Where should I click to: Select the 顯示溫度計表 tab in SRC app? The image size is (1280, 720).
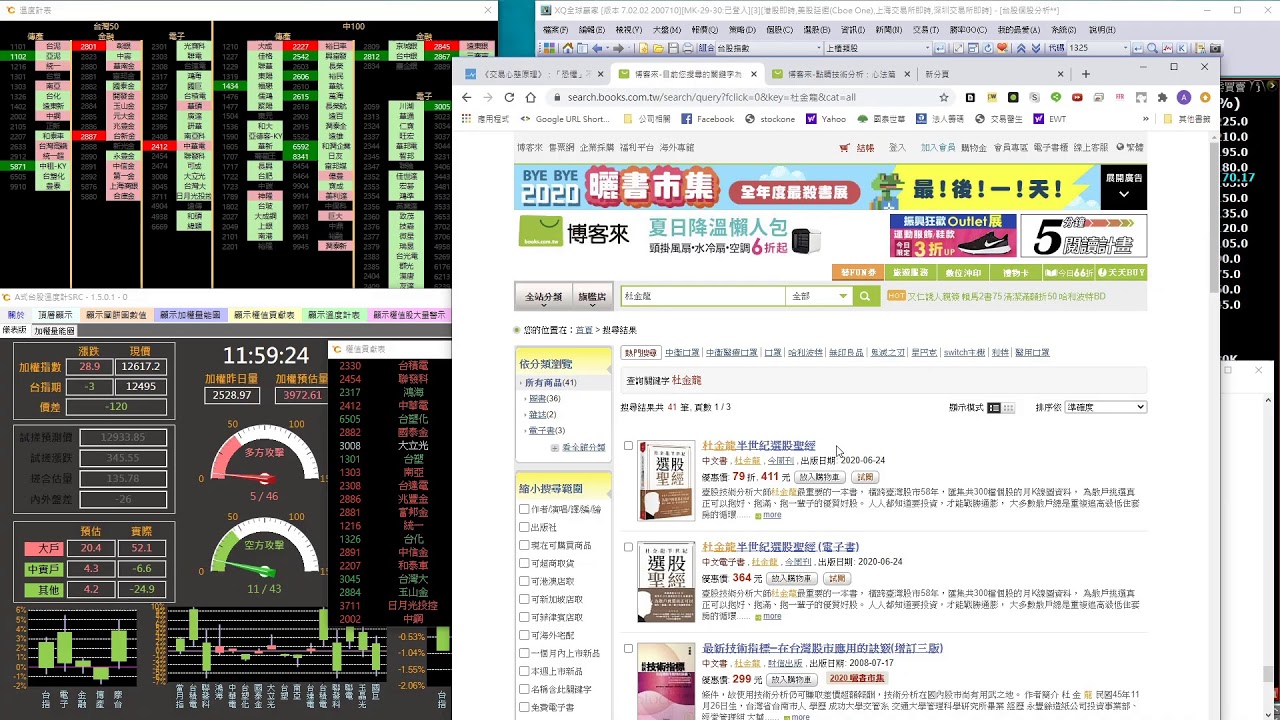(333, 315)
